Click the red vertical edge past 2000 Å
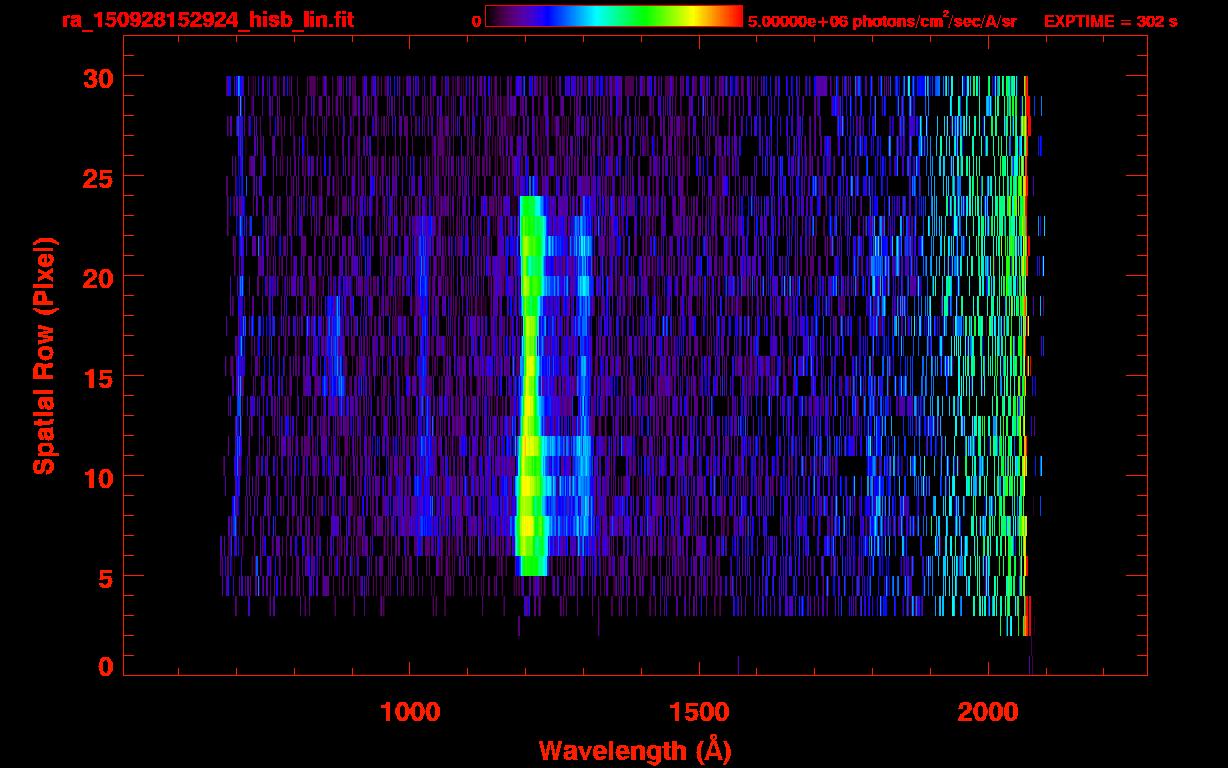This screenshot has width=1228, height=768. point(1026,350)
